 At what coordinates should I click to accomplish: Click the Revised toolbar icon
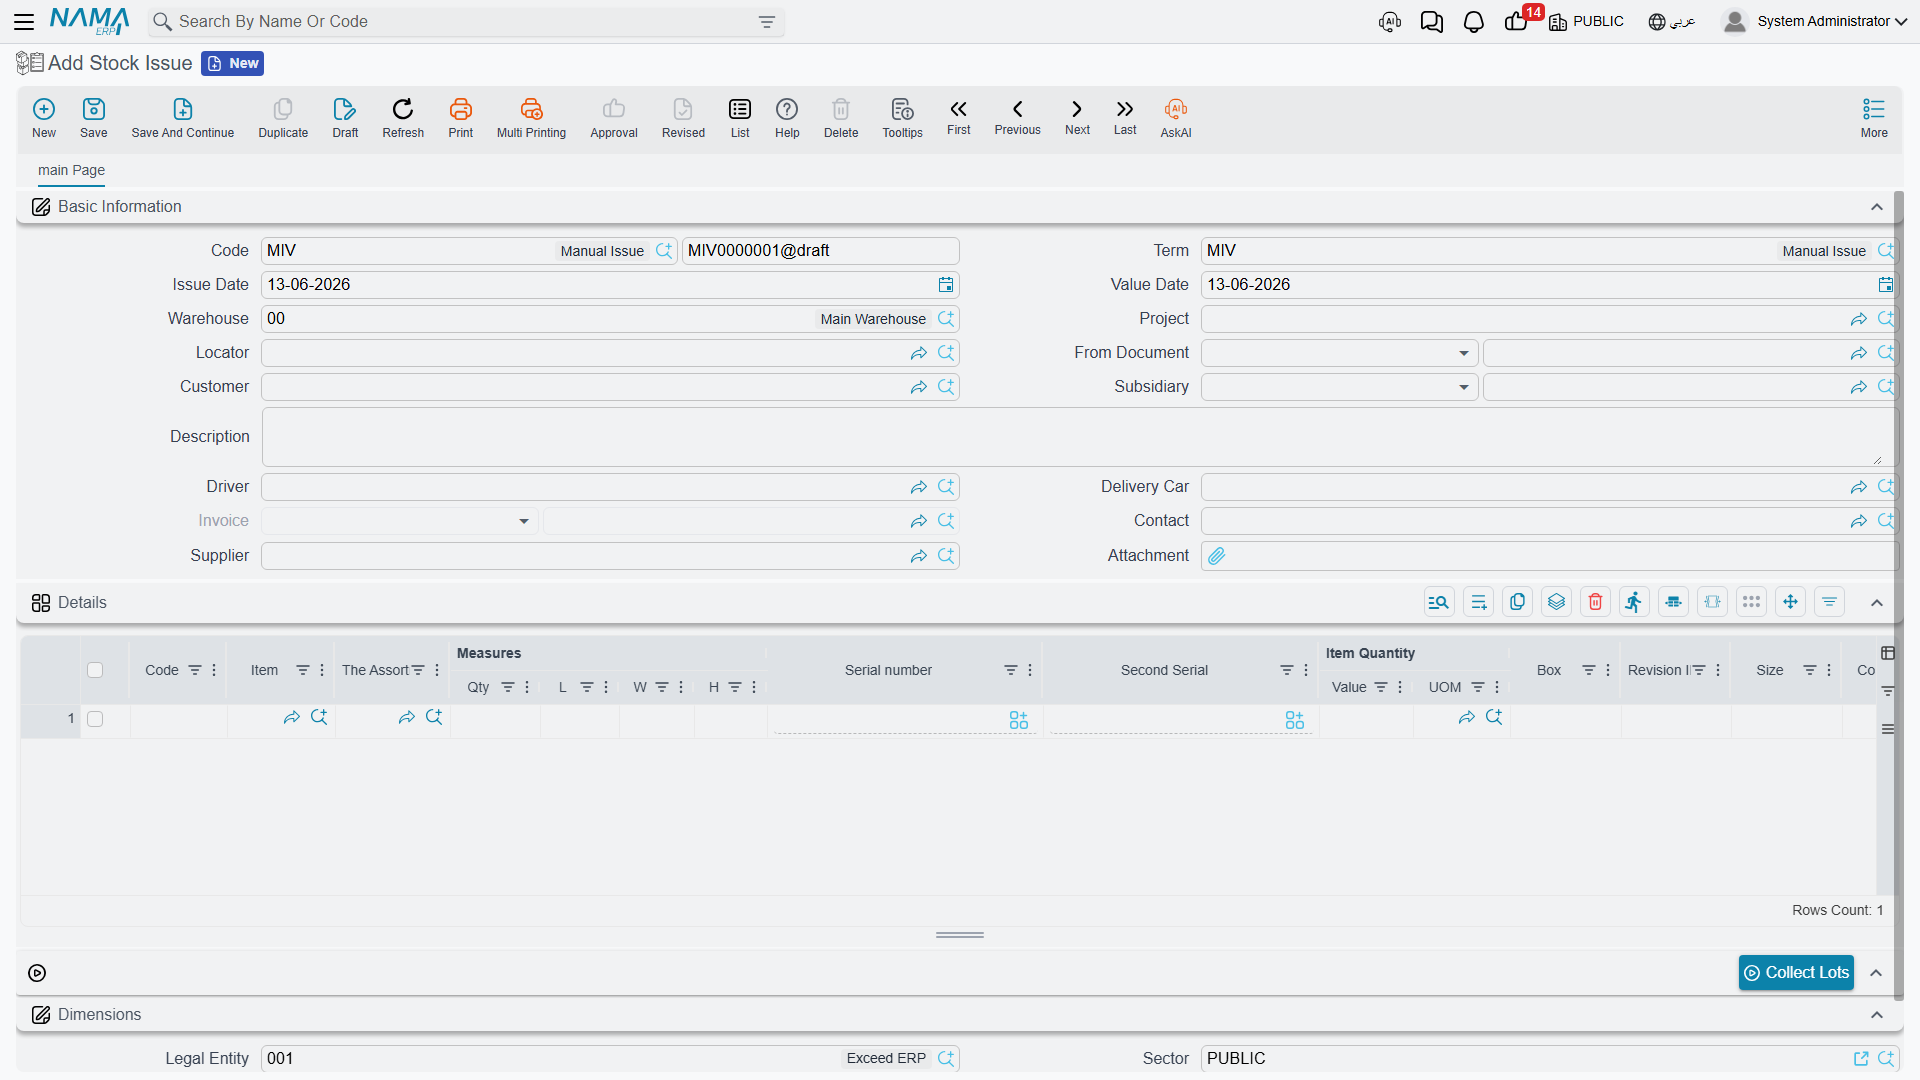coord(683,117)
